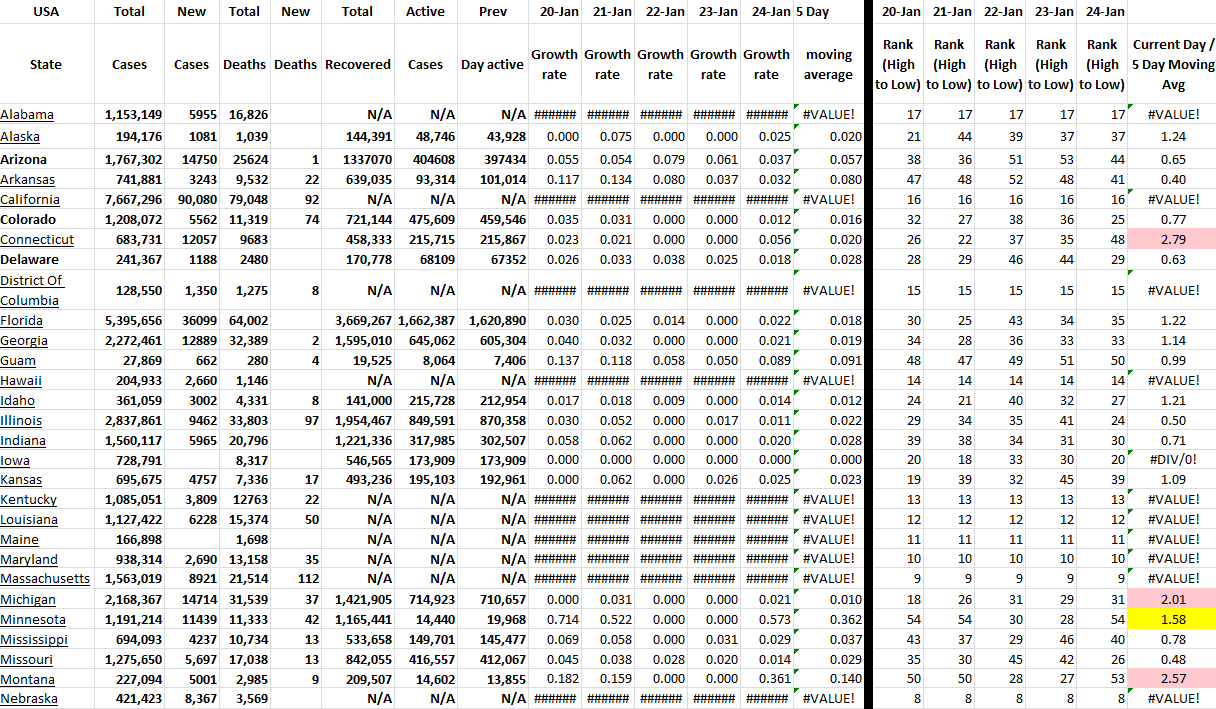The image size is (1216, 709).
Task: Click the Louisiana hyperlink
Action: 29,520
